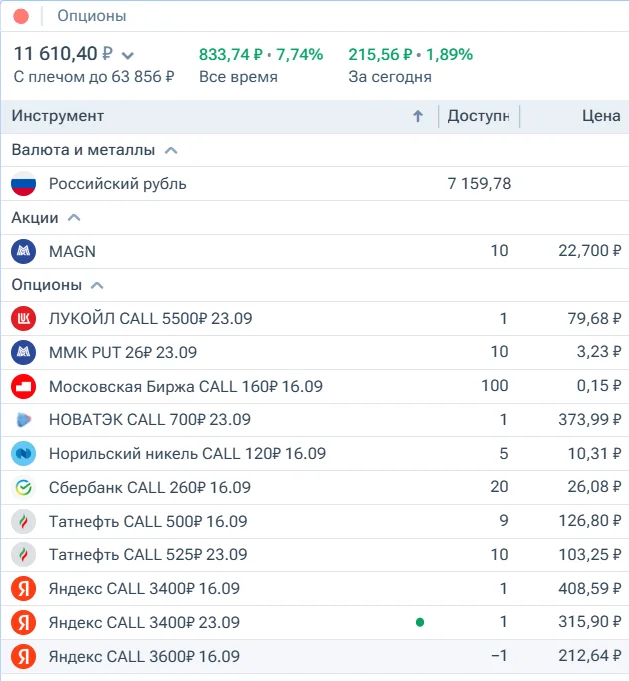
Task: Open the portfolio value dropdown chevron
Action: tap(128, 56)
